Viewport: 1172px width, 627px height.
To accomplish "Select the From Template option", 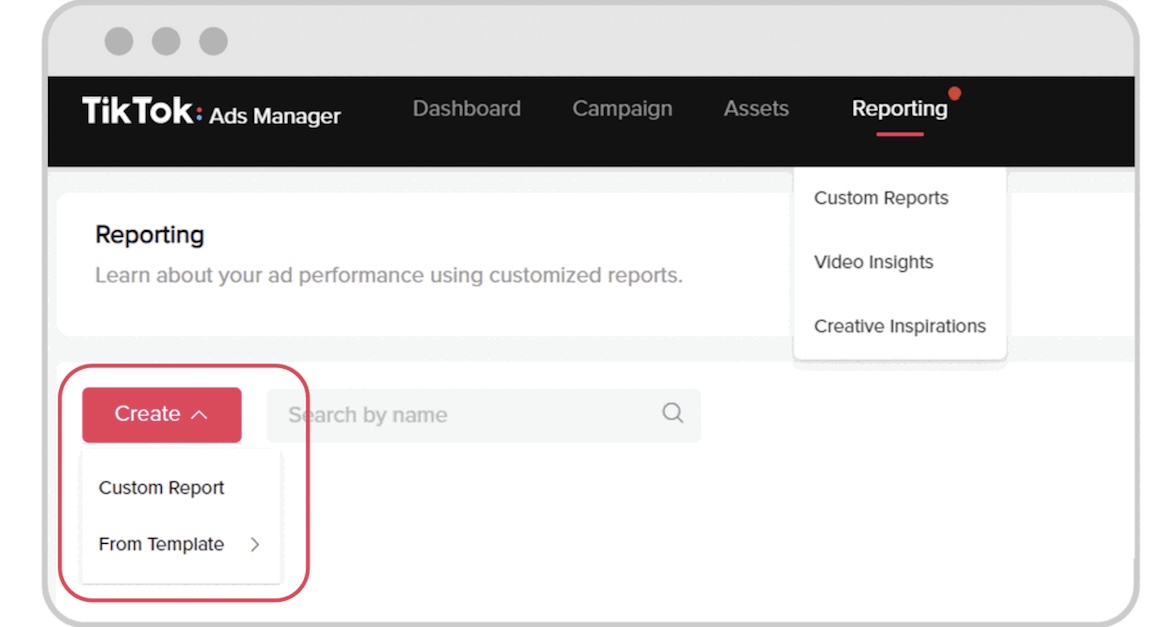I will click(161, 545).
